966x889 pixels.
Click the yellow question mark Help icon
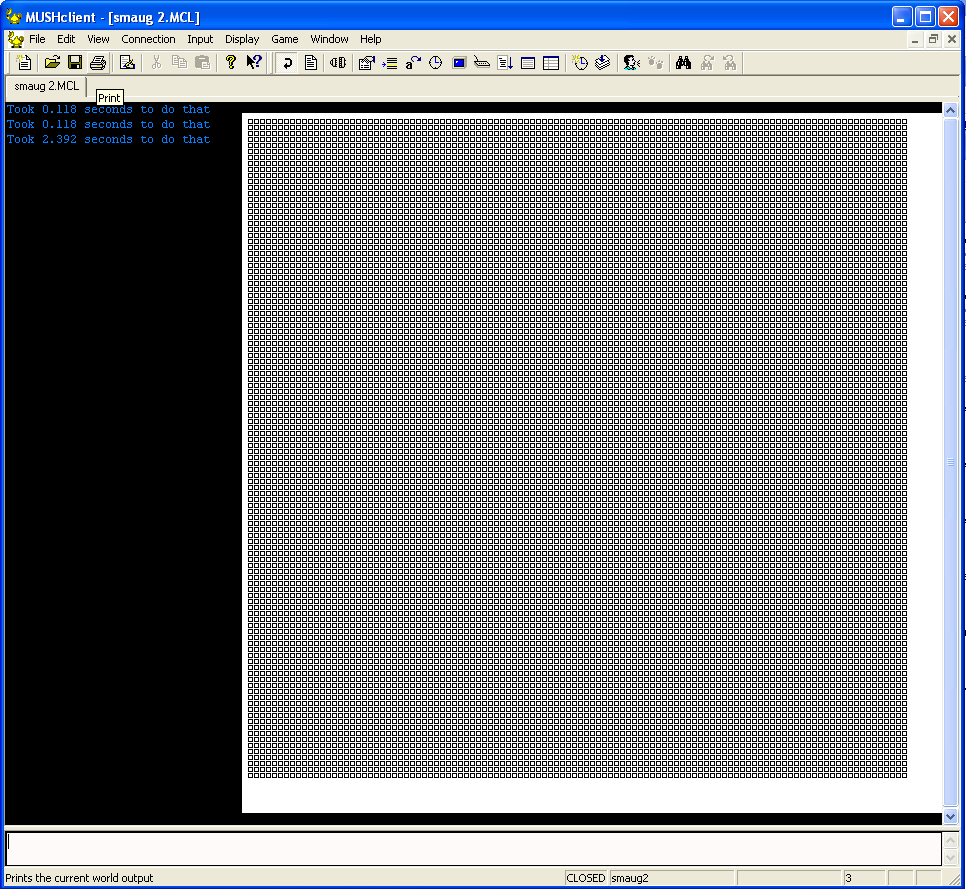230,62
